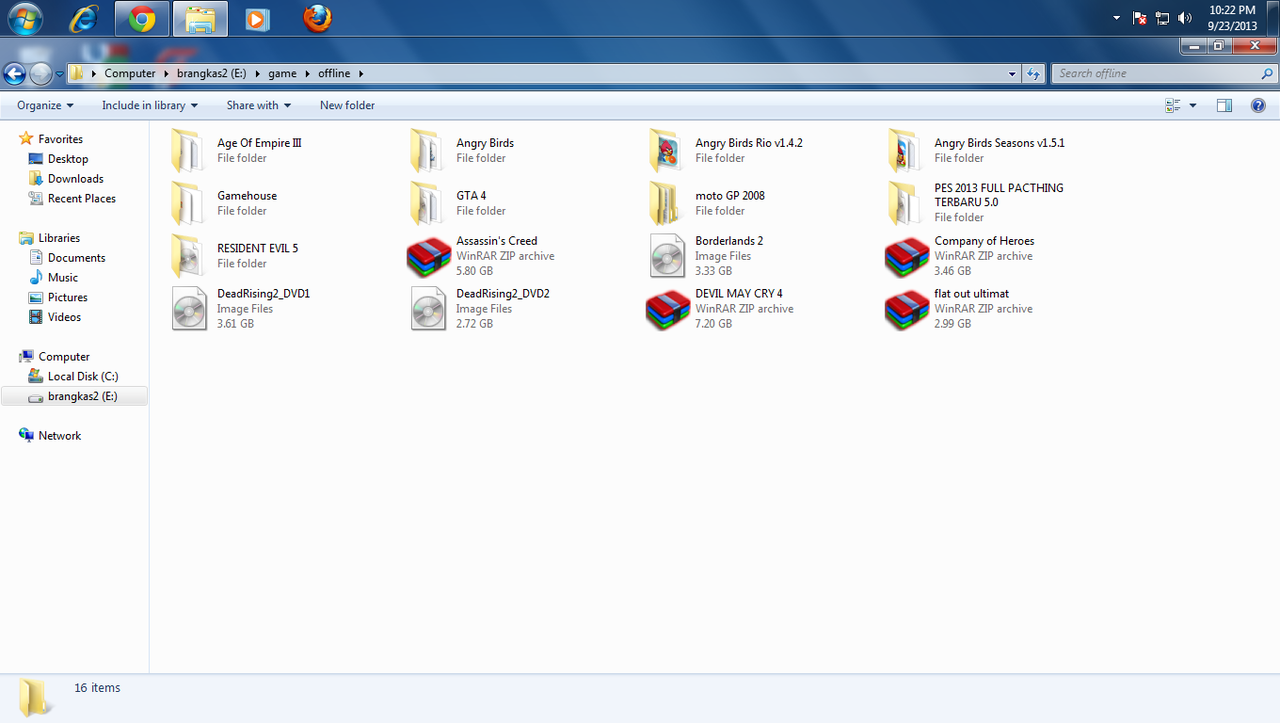The image size is (1280, 723).
Task: Open the view options dropdown arrow
Action: tap(1193, 105)
